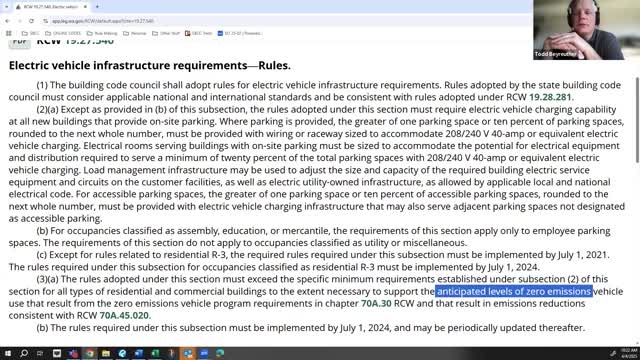Open Microsoft Excel from the taskbar

[155, 353]
